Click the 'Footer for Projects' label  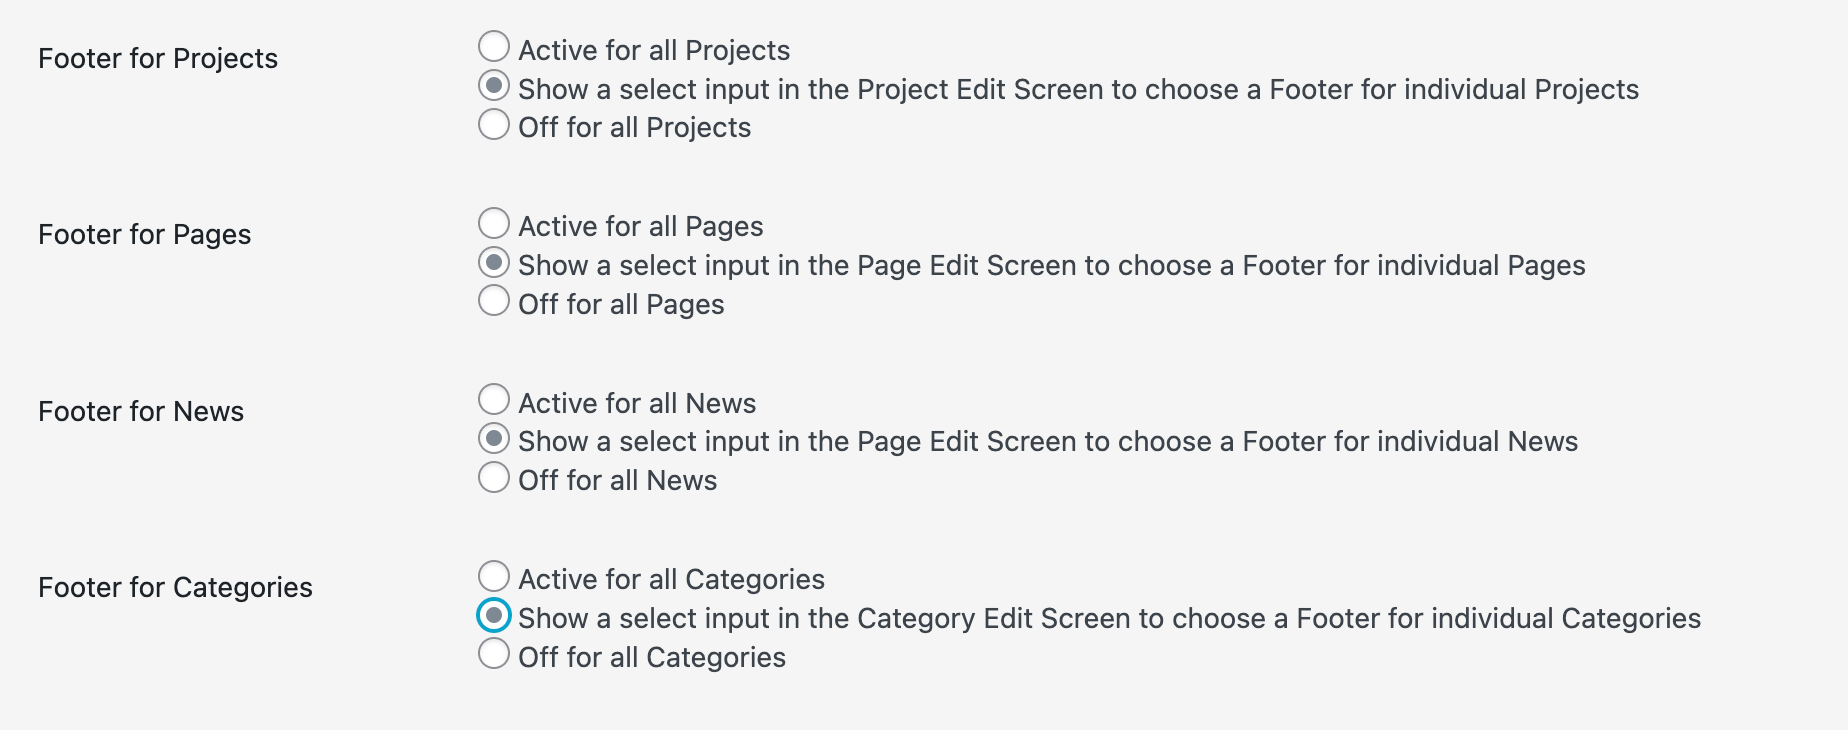[158, 58]
